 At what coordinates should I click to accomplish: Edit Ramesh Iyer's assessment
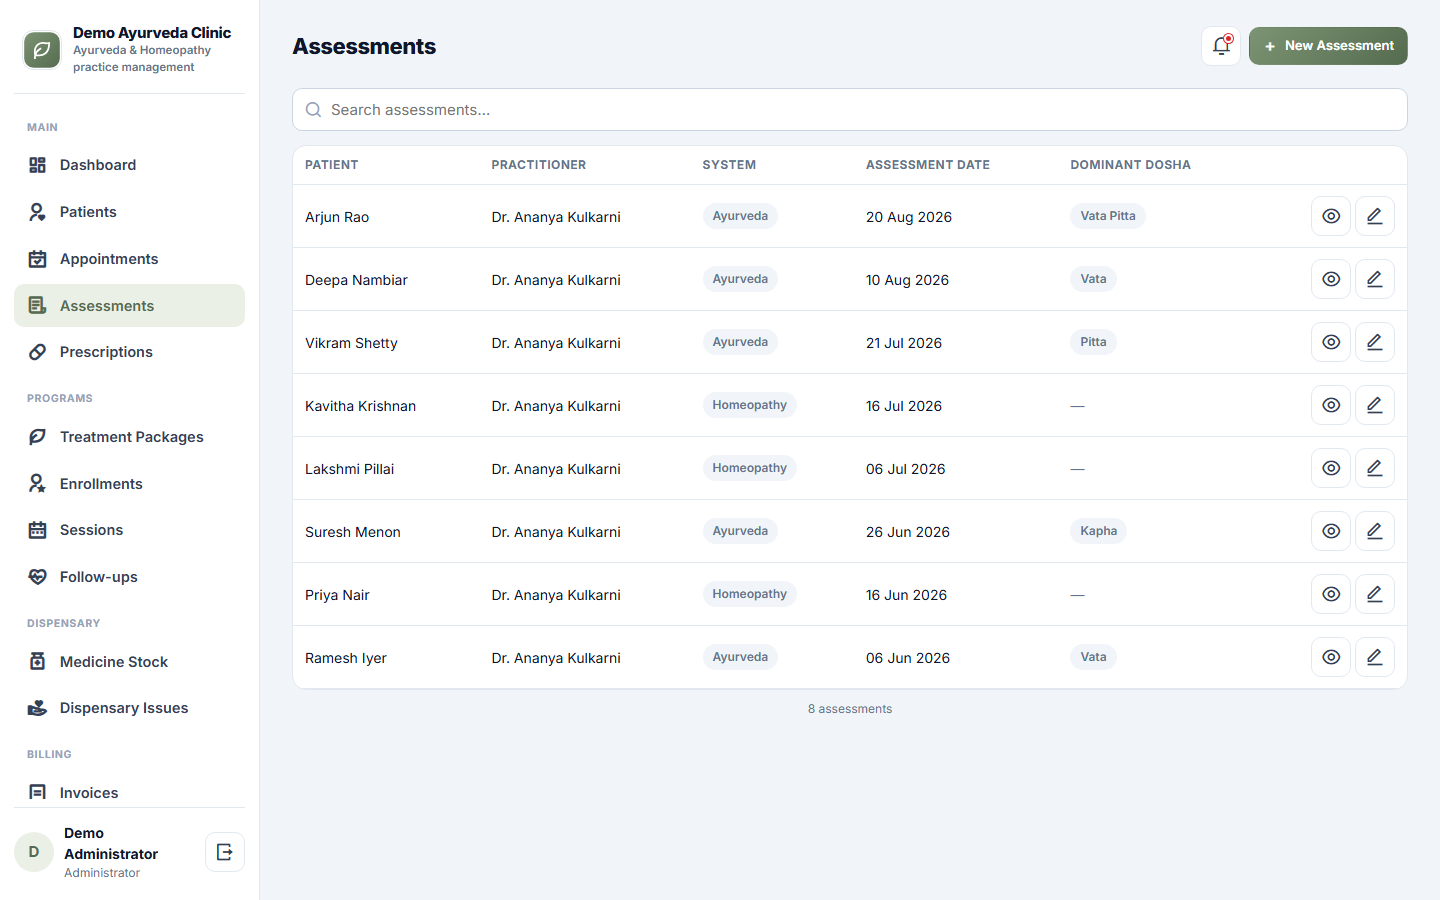click(x=1375, y=657)
